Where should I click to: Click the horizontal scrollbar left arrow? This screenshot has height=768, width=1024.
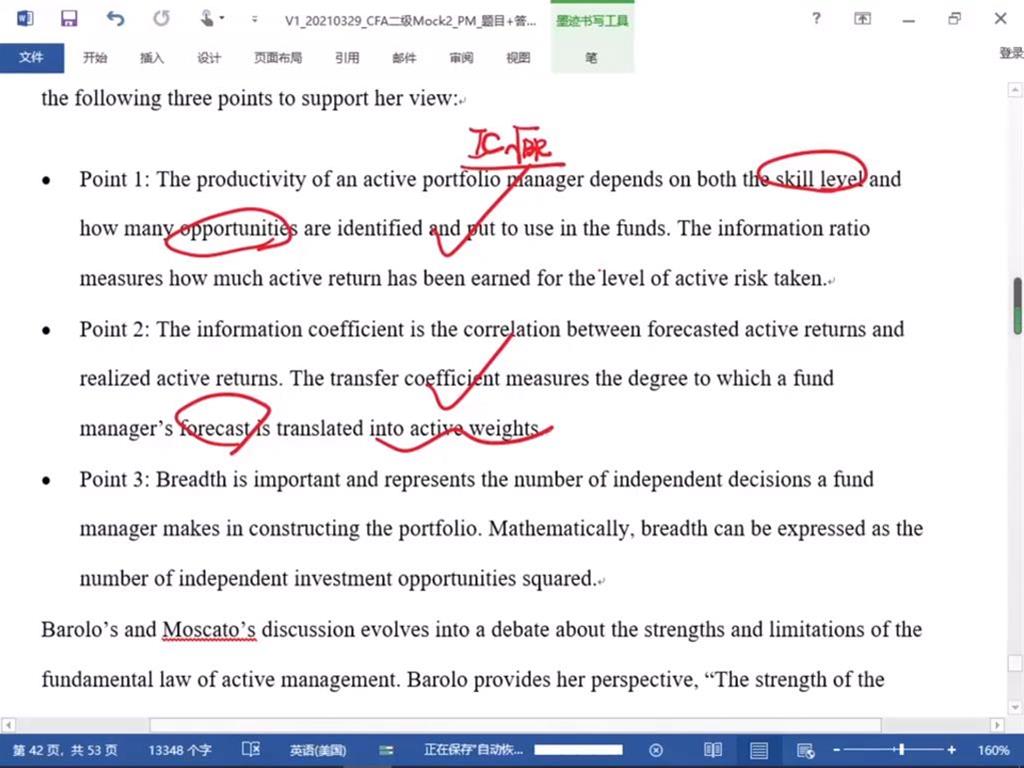click(x=8, y=725)
